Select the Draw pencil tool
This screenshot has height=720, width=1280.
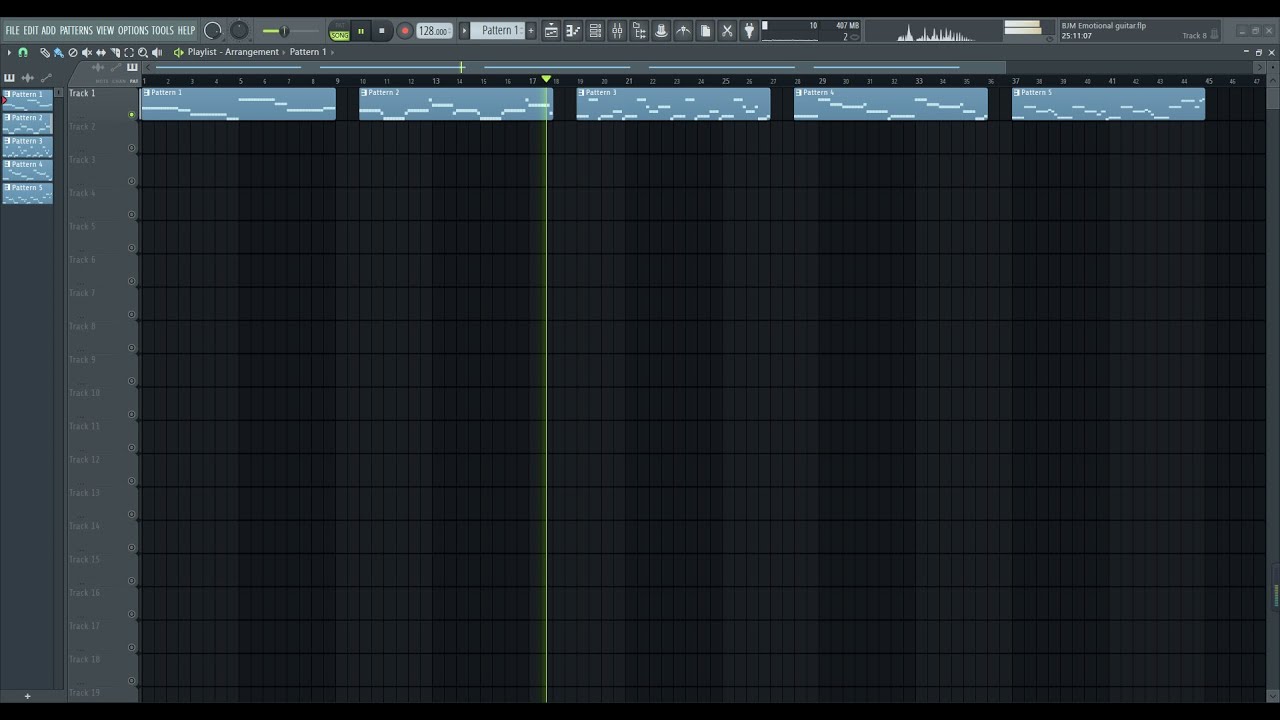[44, 52]
